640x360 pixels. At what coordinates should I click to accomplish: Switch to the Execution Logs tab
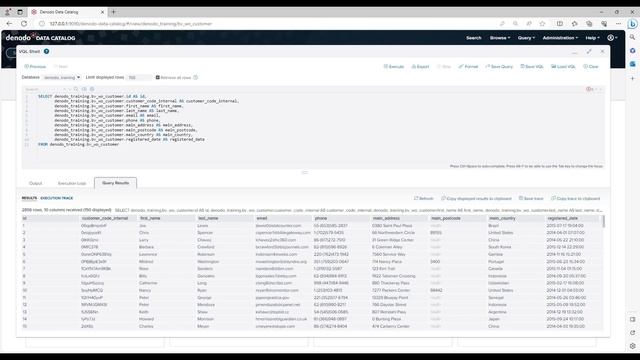[x=72, y=183]
